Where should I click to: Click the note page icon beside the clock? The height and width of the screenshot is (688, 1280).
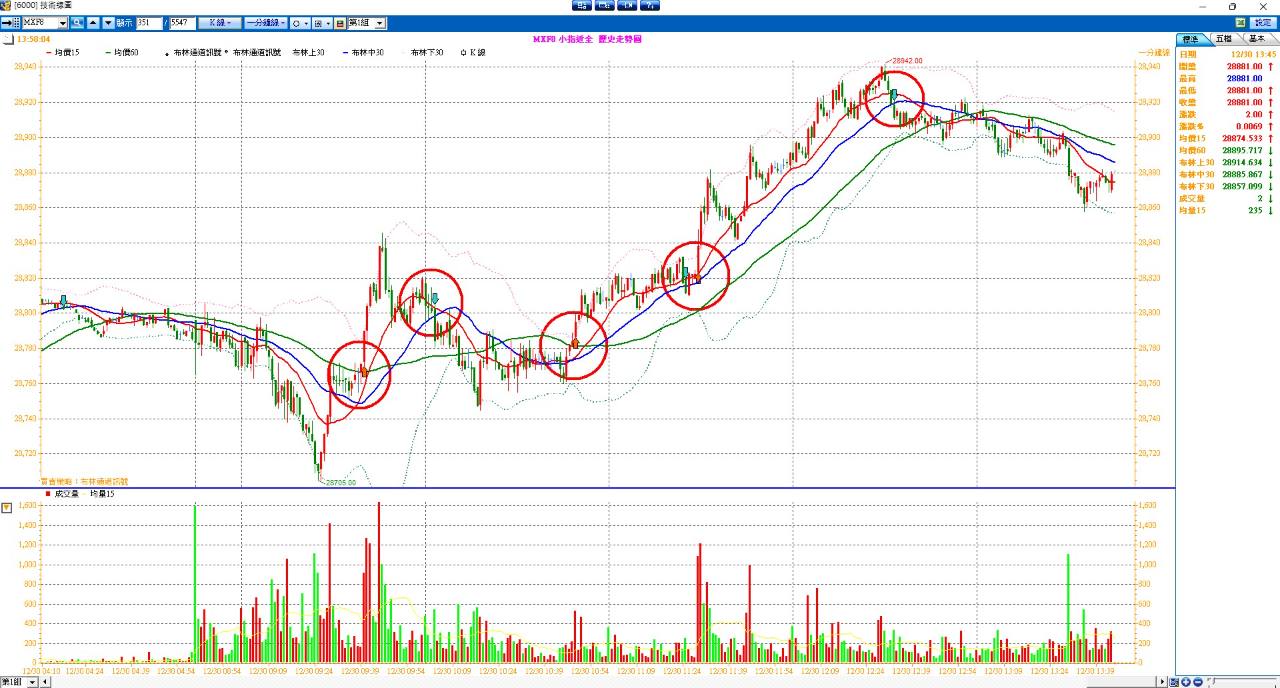coord(8,38)
